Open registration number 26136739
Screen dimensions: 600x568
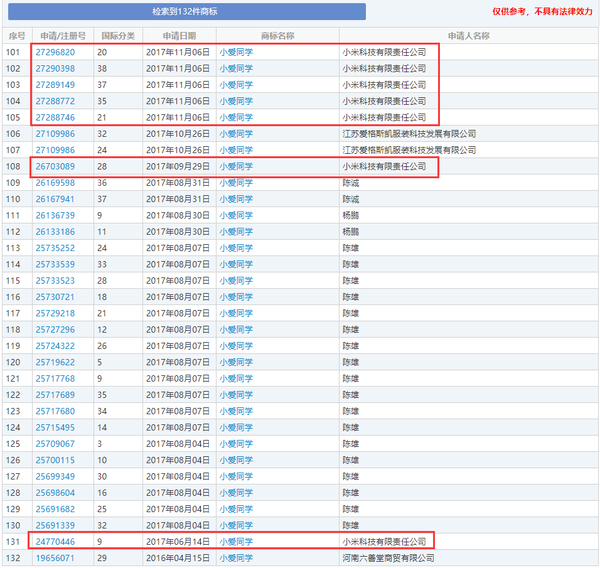pyautogui.click(x=55, y=215)
